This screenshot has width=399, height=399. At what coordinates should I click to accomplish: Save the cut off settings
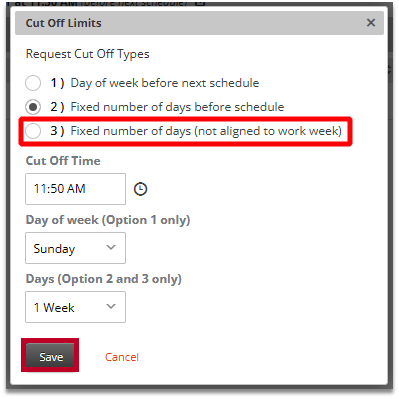(50, 356)
